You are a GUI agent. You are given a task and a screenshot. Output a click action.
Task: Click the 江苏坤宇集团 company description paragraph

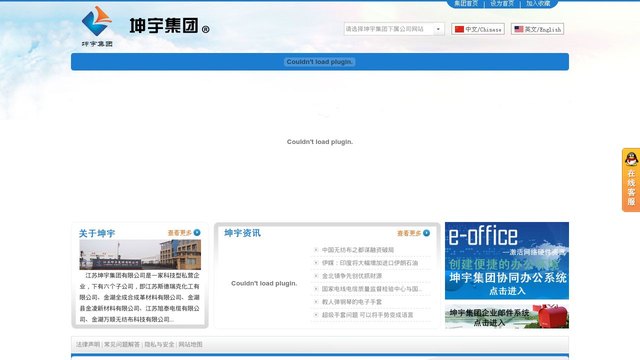[x=140, y=297]
